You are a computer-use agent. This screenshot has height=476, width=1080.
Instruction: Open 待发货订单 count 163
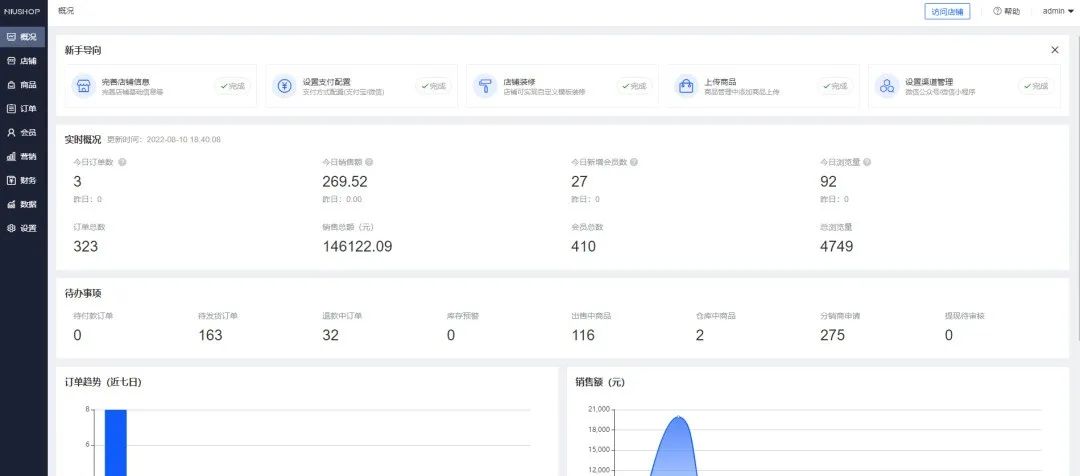click(x=210, y=335)
